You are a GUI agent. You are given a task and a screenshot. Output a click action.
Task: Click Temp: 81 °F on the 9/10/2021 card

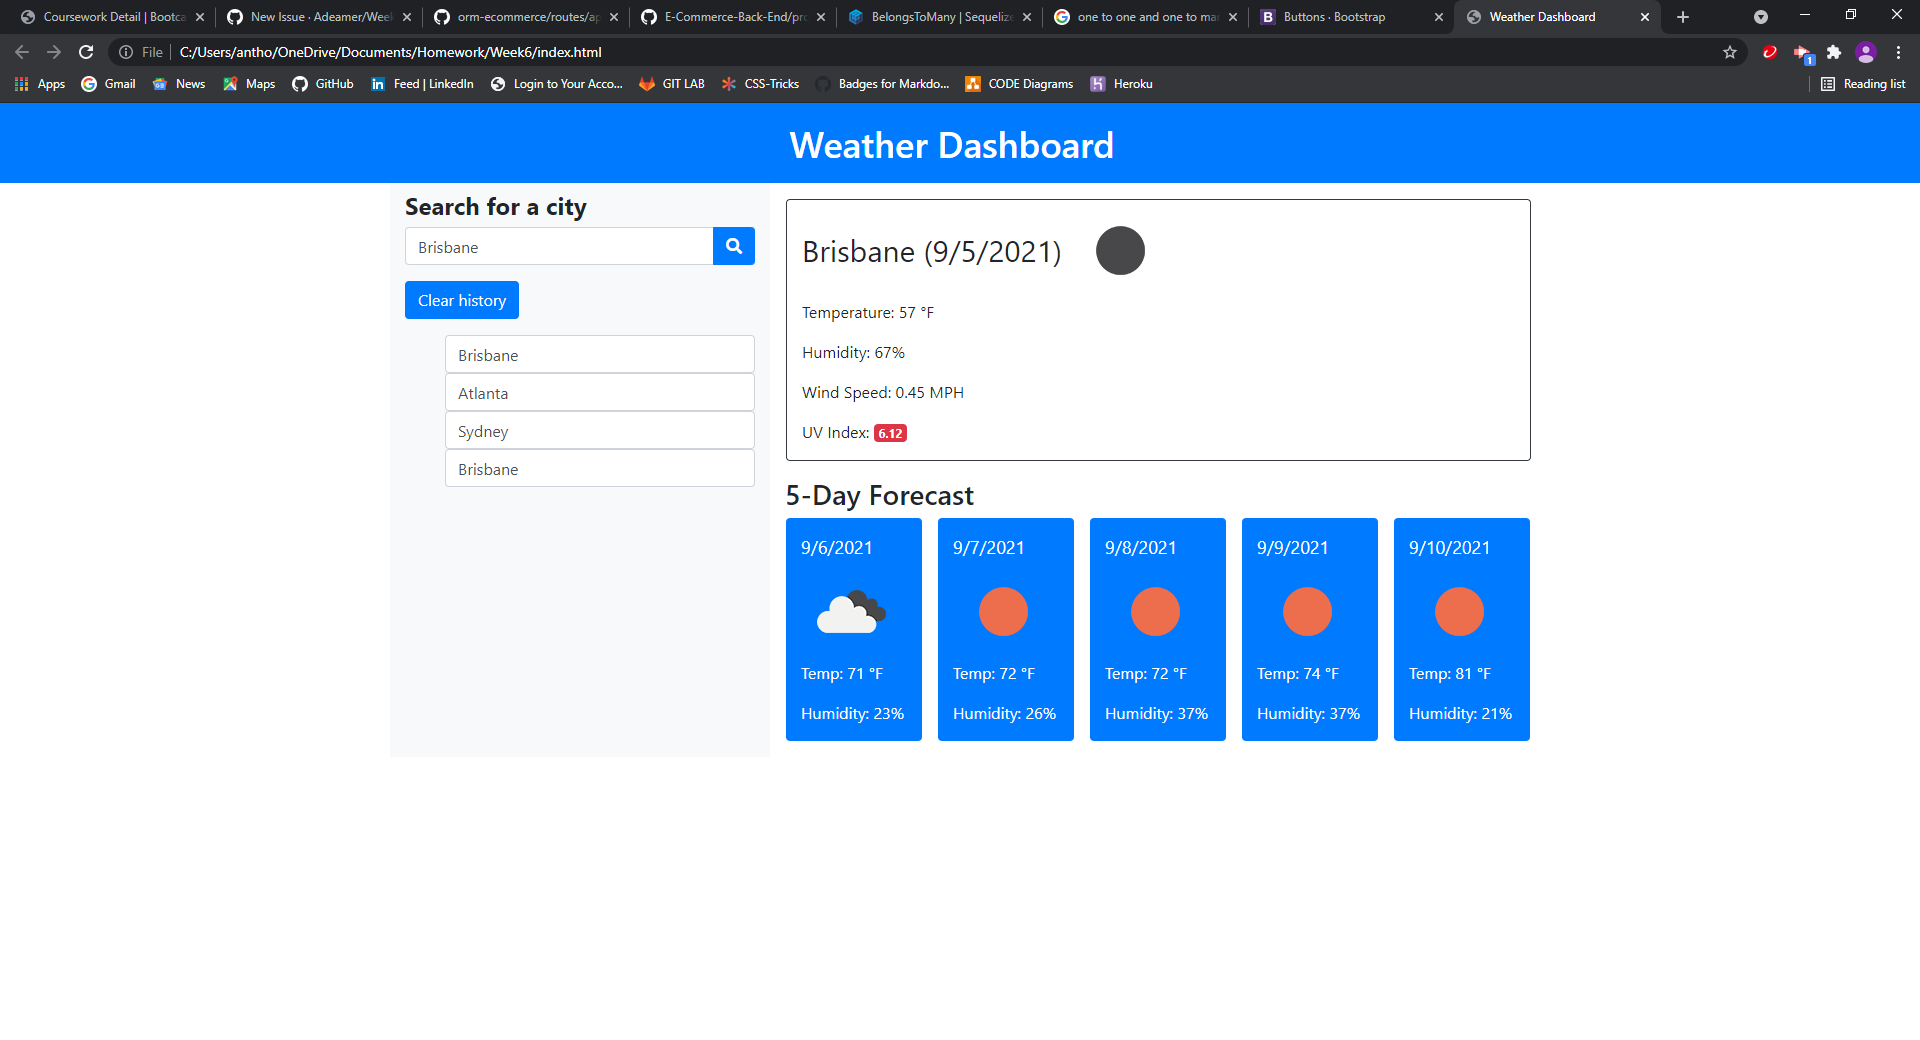(x=1450, y=674)
